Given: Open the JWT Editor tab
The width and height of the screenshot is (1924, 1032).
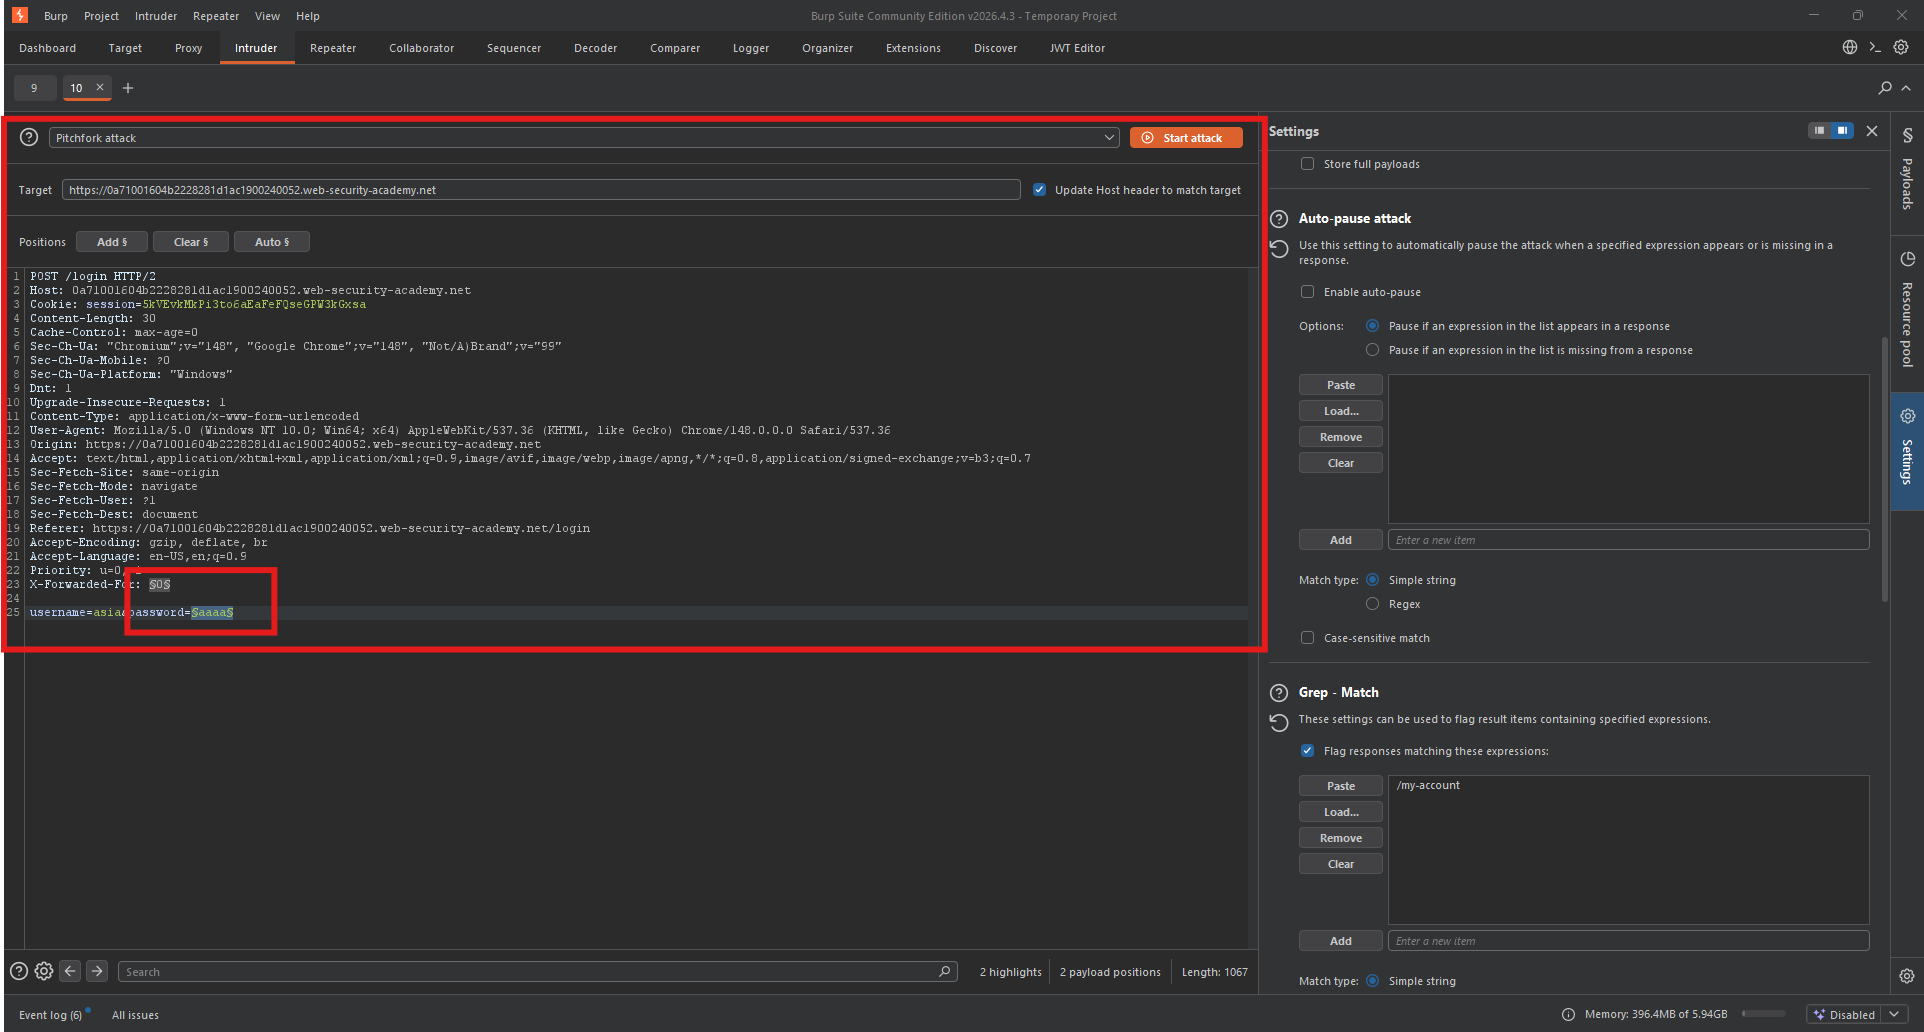Looking at the screenshot, I should click(1077, 48).
